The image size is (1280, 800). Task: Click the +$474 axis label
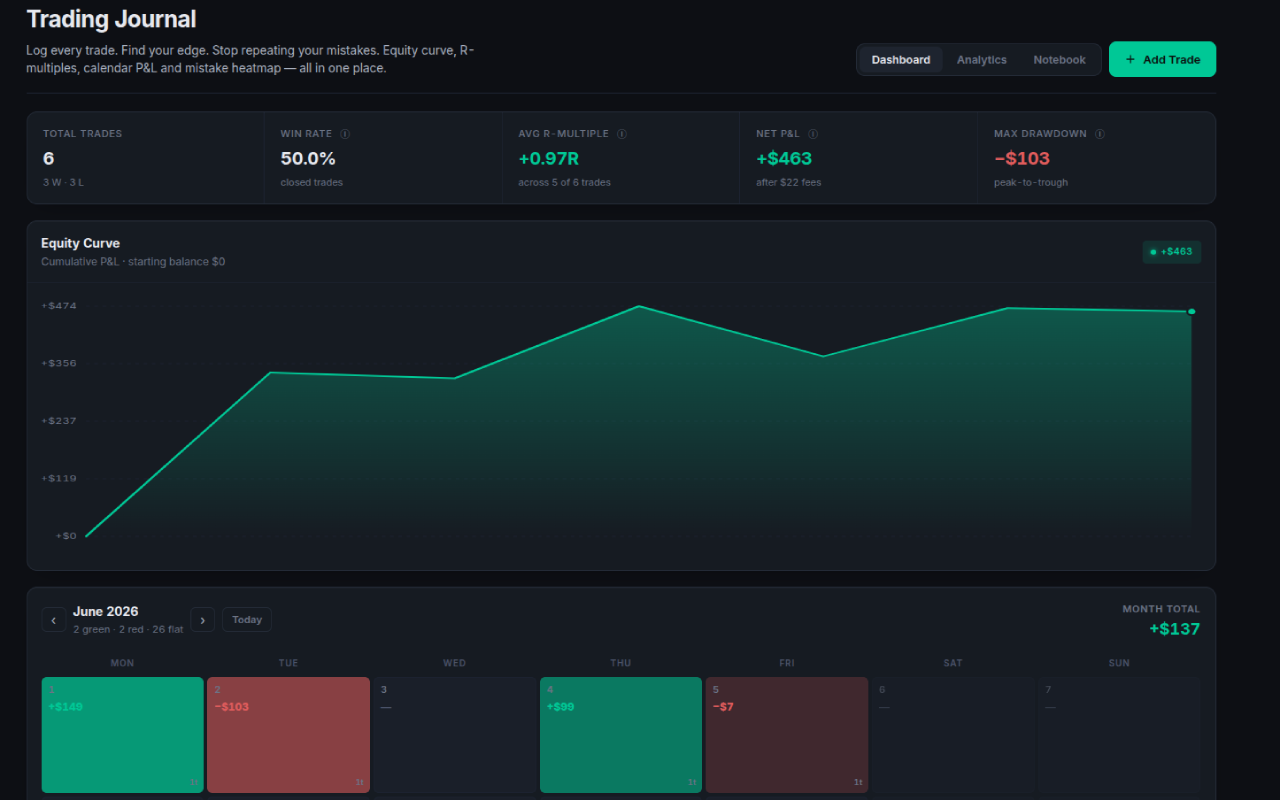click(x=59, y=306)
